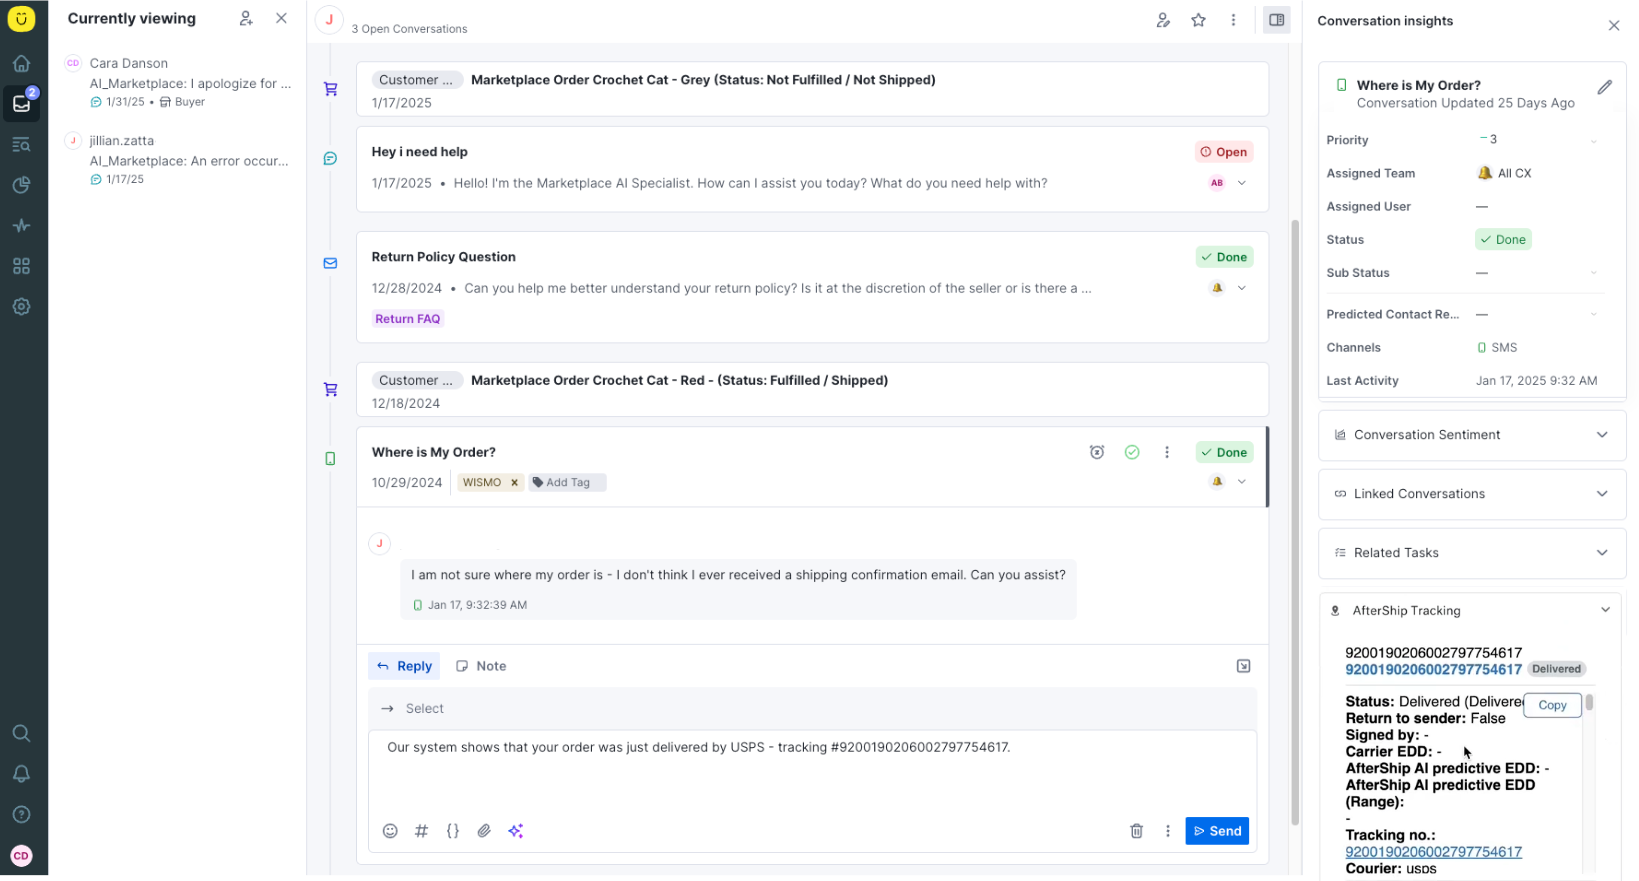The width and height of the screenshot is (1639, 881).
Task: Click the magnifier search icon at sidebar bottom
Action: click(21, 733)
